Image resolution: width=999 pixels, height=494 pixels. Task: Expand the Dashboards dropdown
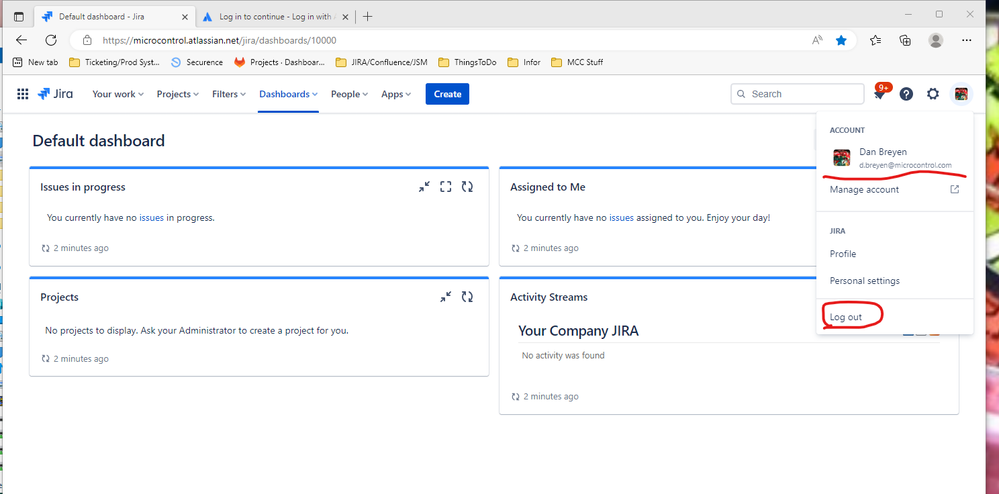pyautogui.click(x=288, y=94)
